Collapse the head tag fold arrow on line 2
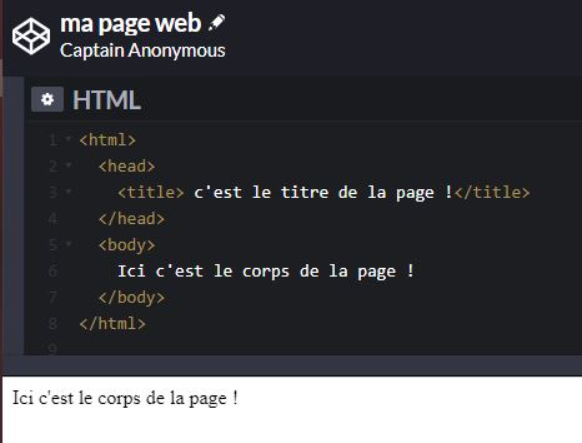 click(68, 165)
